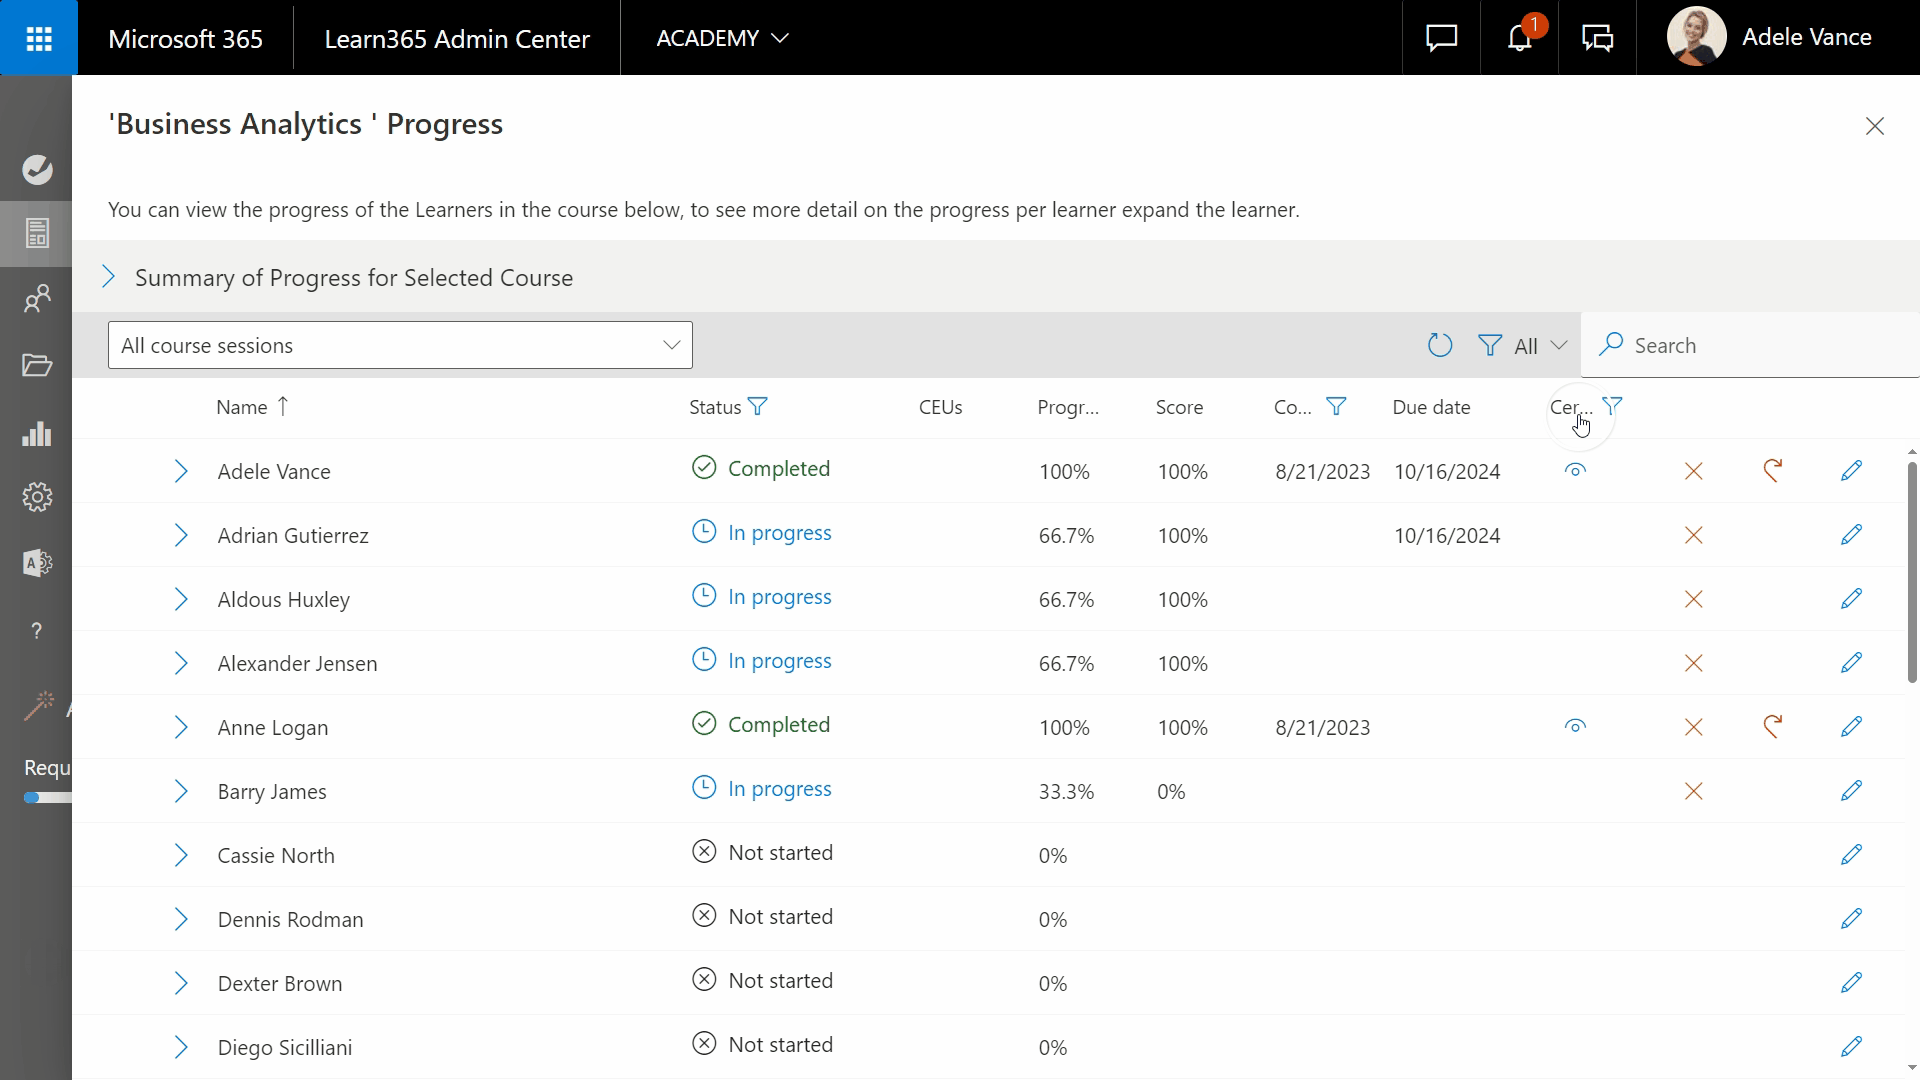Expand Adele Vance row

pos(181,471)
